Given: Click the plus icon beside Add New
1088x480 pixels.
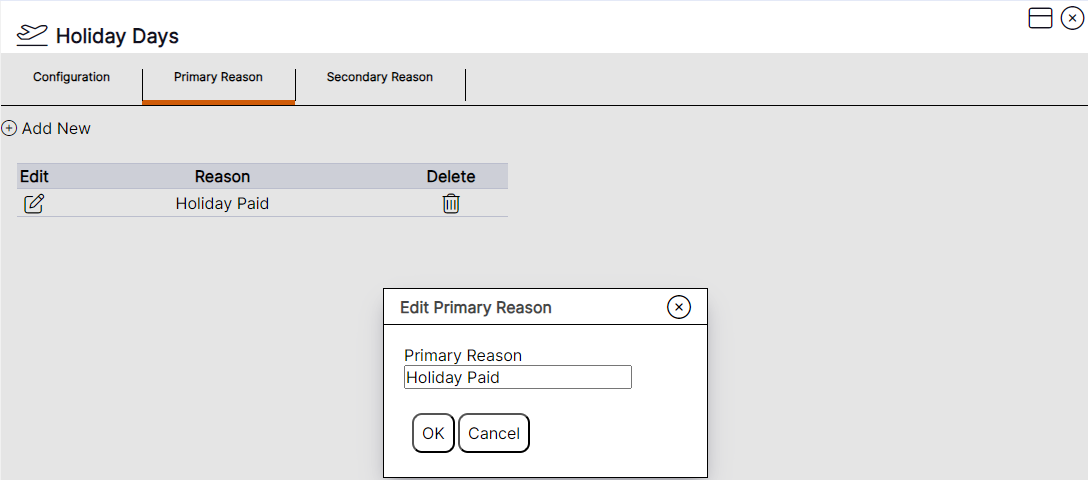Looking at the screenshot, I should [9, 128].
